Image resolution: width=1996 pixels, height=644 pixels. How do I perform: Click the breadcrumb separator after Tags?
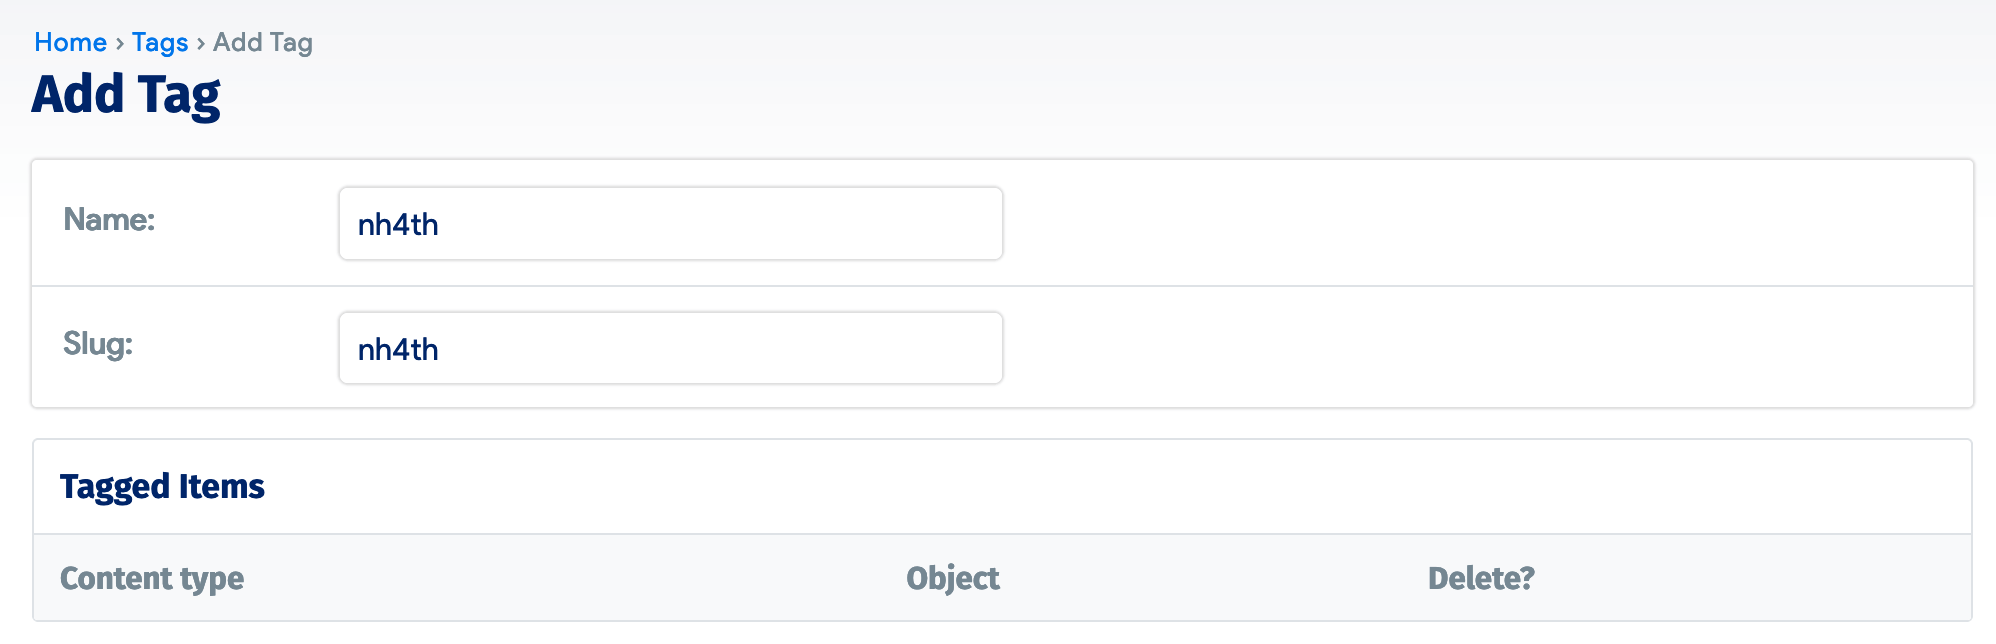201,43
